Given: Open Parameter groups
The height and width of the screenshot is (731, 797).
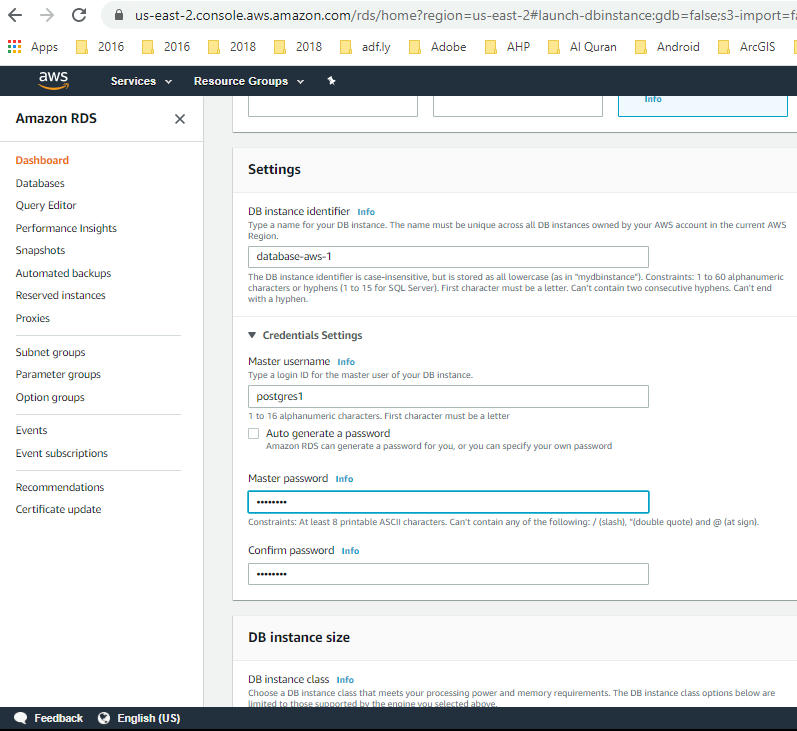Looking at the screenshot, I should pyautogui.click(x=58, y=375).
